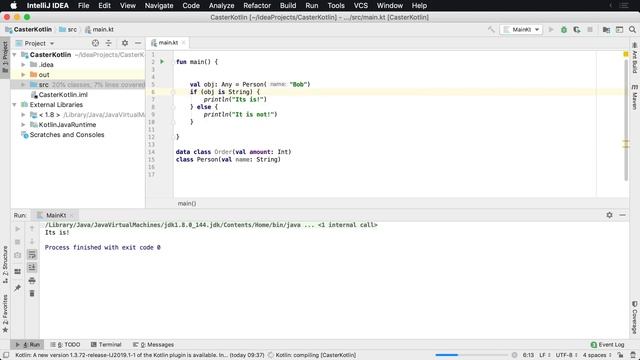Collapse the CasterKotlin project node

click(15, 55)
